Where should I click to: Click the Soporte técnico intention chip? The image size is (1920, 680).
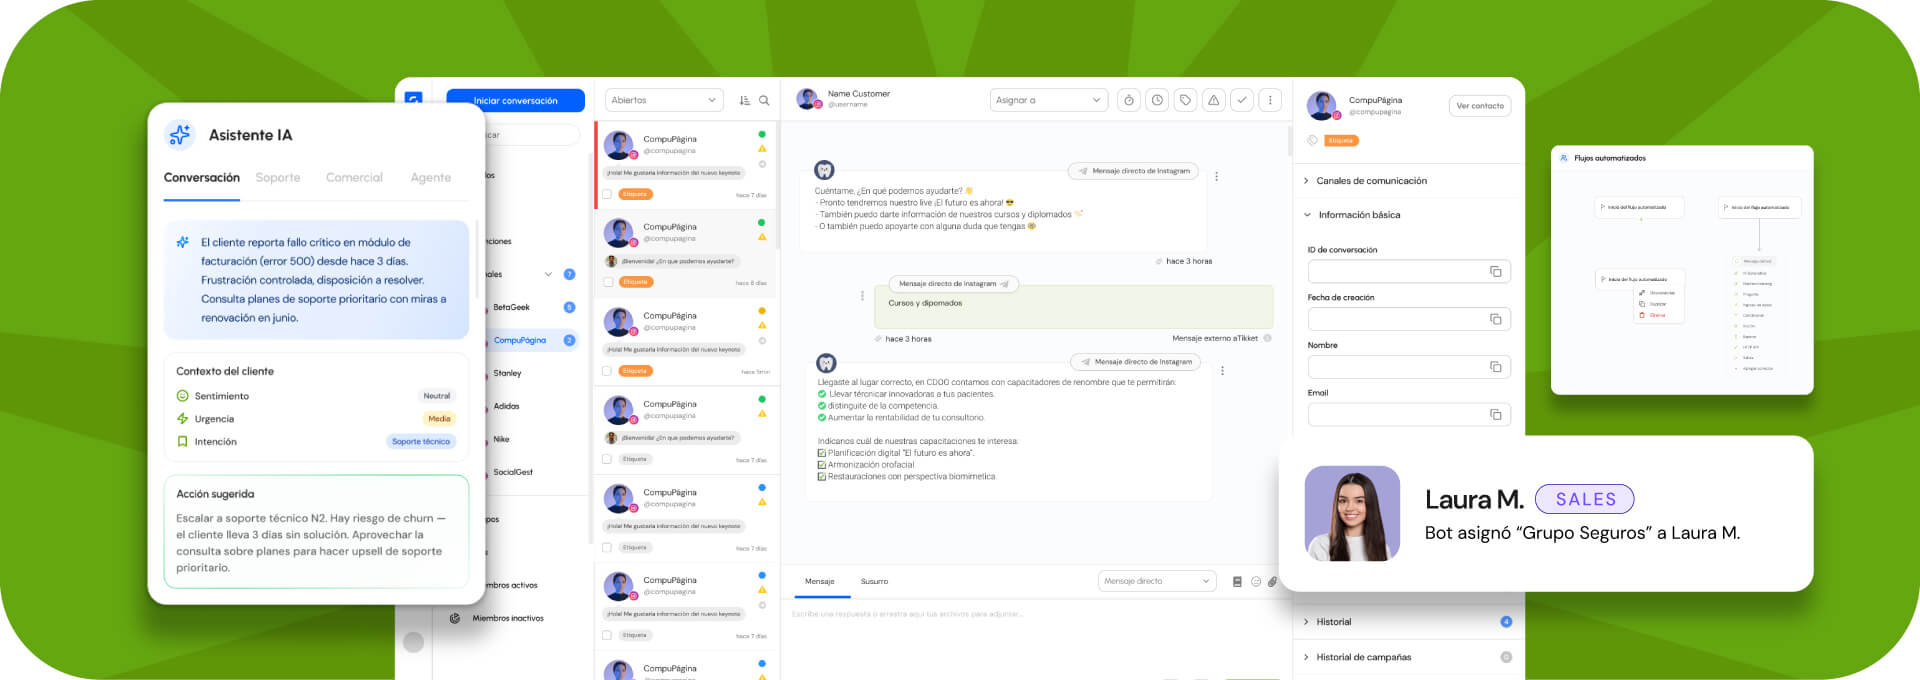tap(421, 441)
